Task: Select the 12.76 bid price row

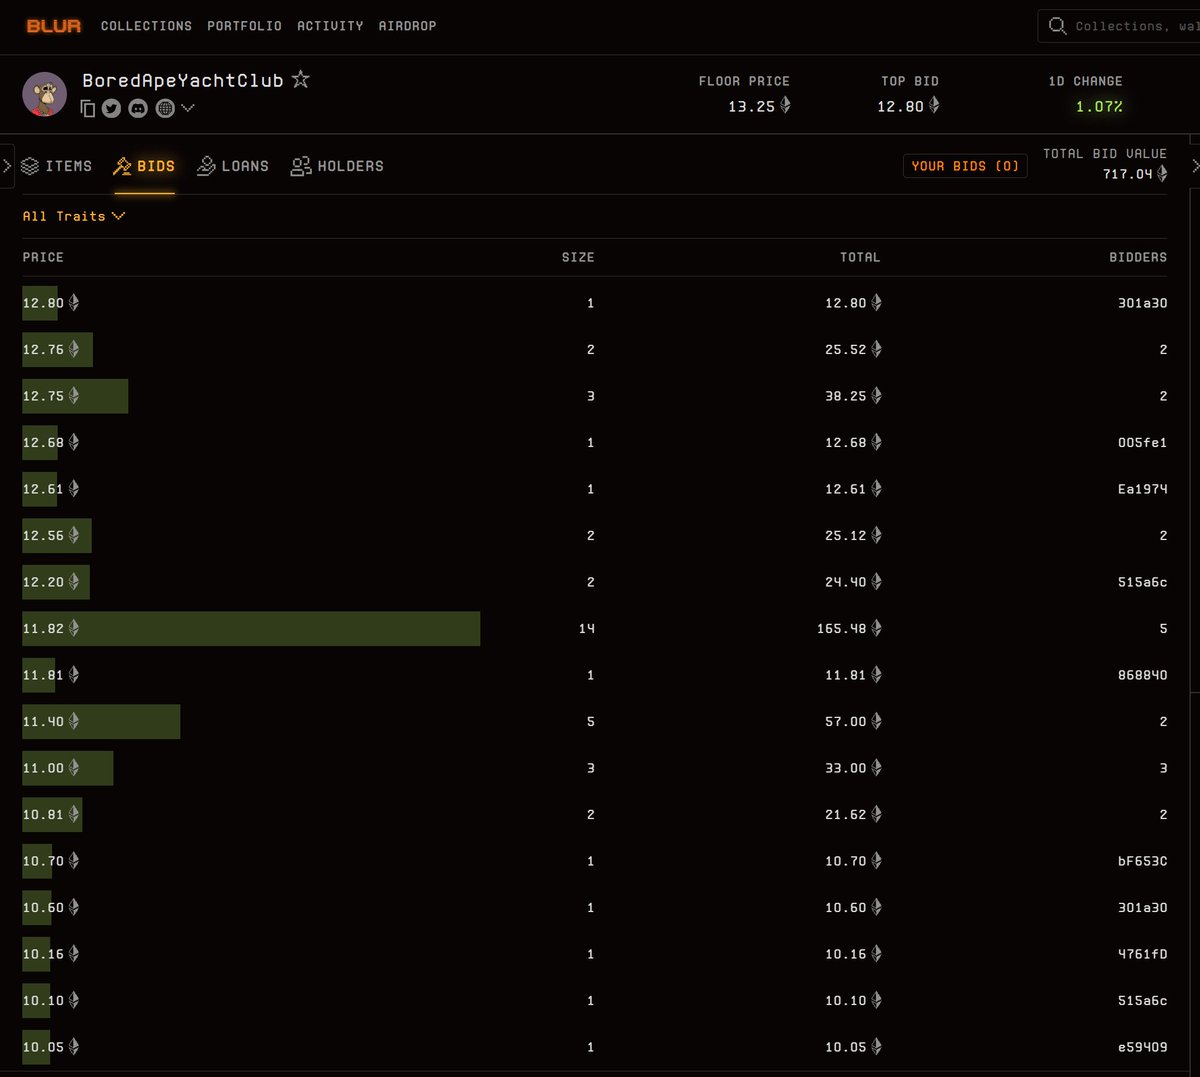Action: (x=594, y=349)
